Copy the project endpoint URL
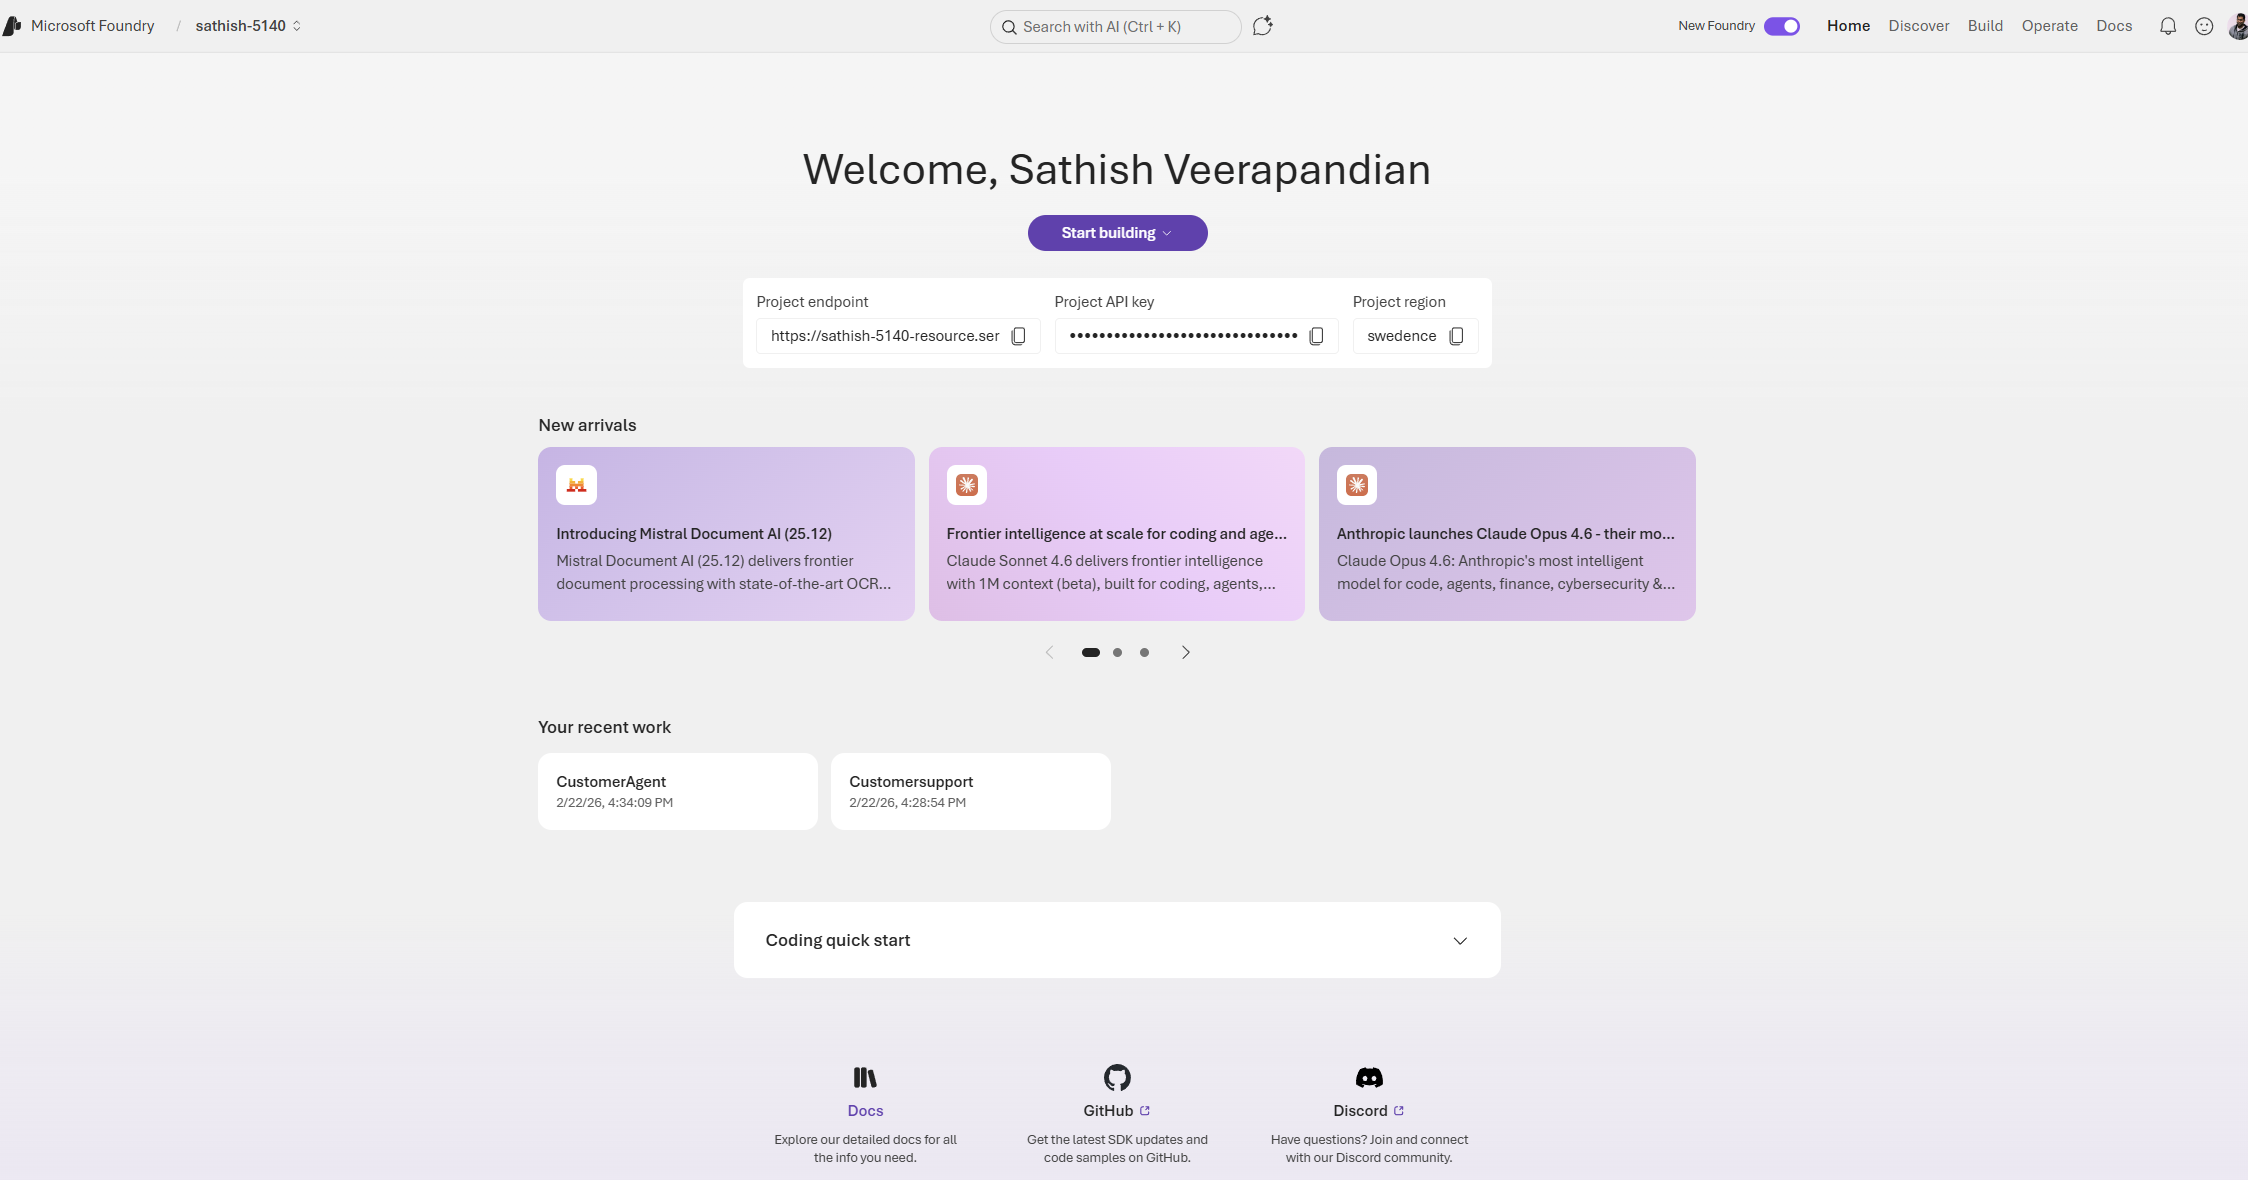 click(1018, 336)
